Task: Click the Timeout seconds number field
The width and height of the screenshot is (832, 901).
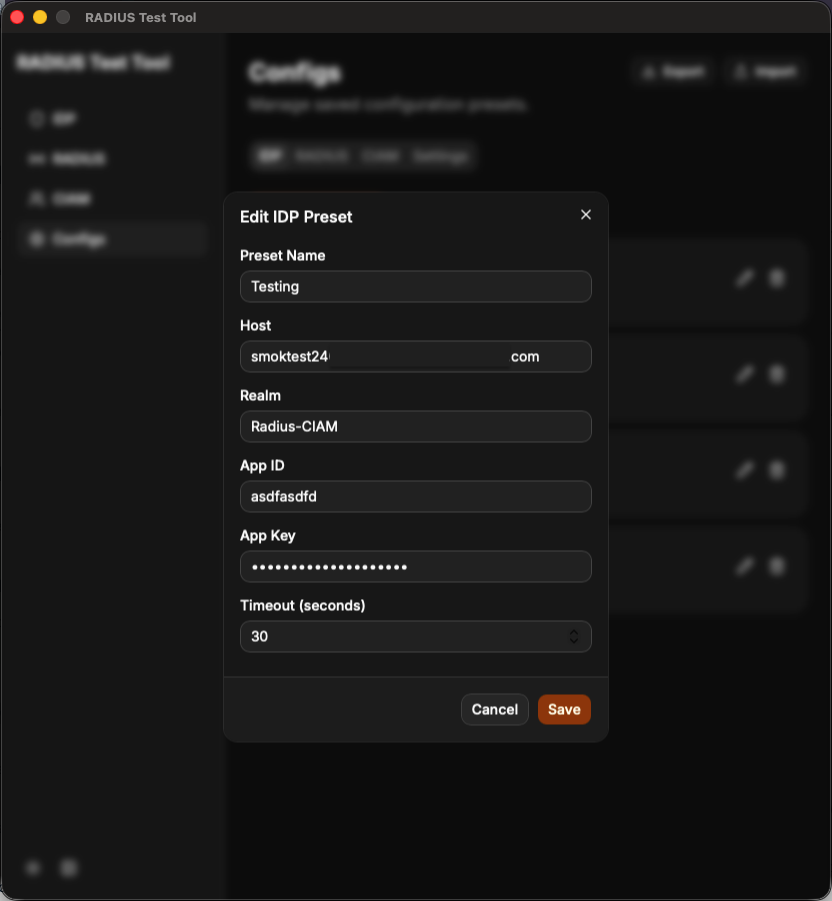Action: pos(415,636)
